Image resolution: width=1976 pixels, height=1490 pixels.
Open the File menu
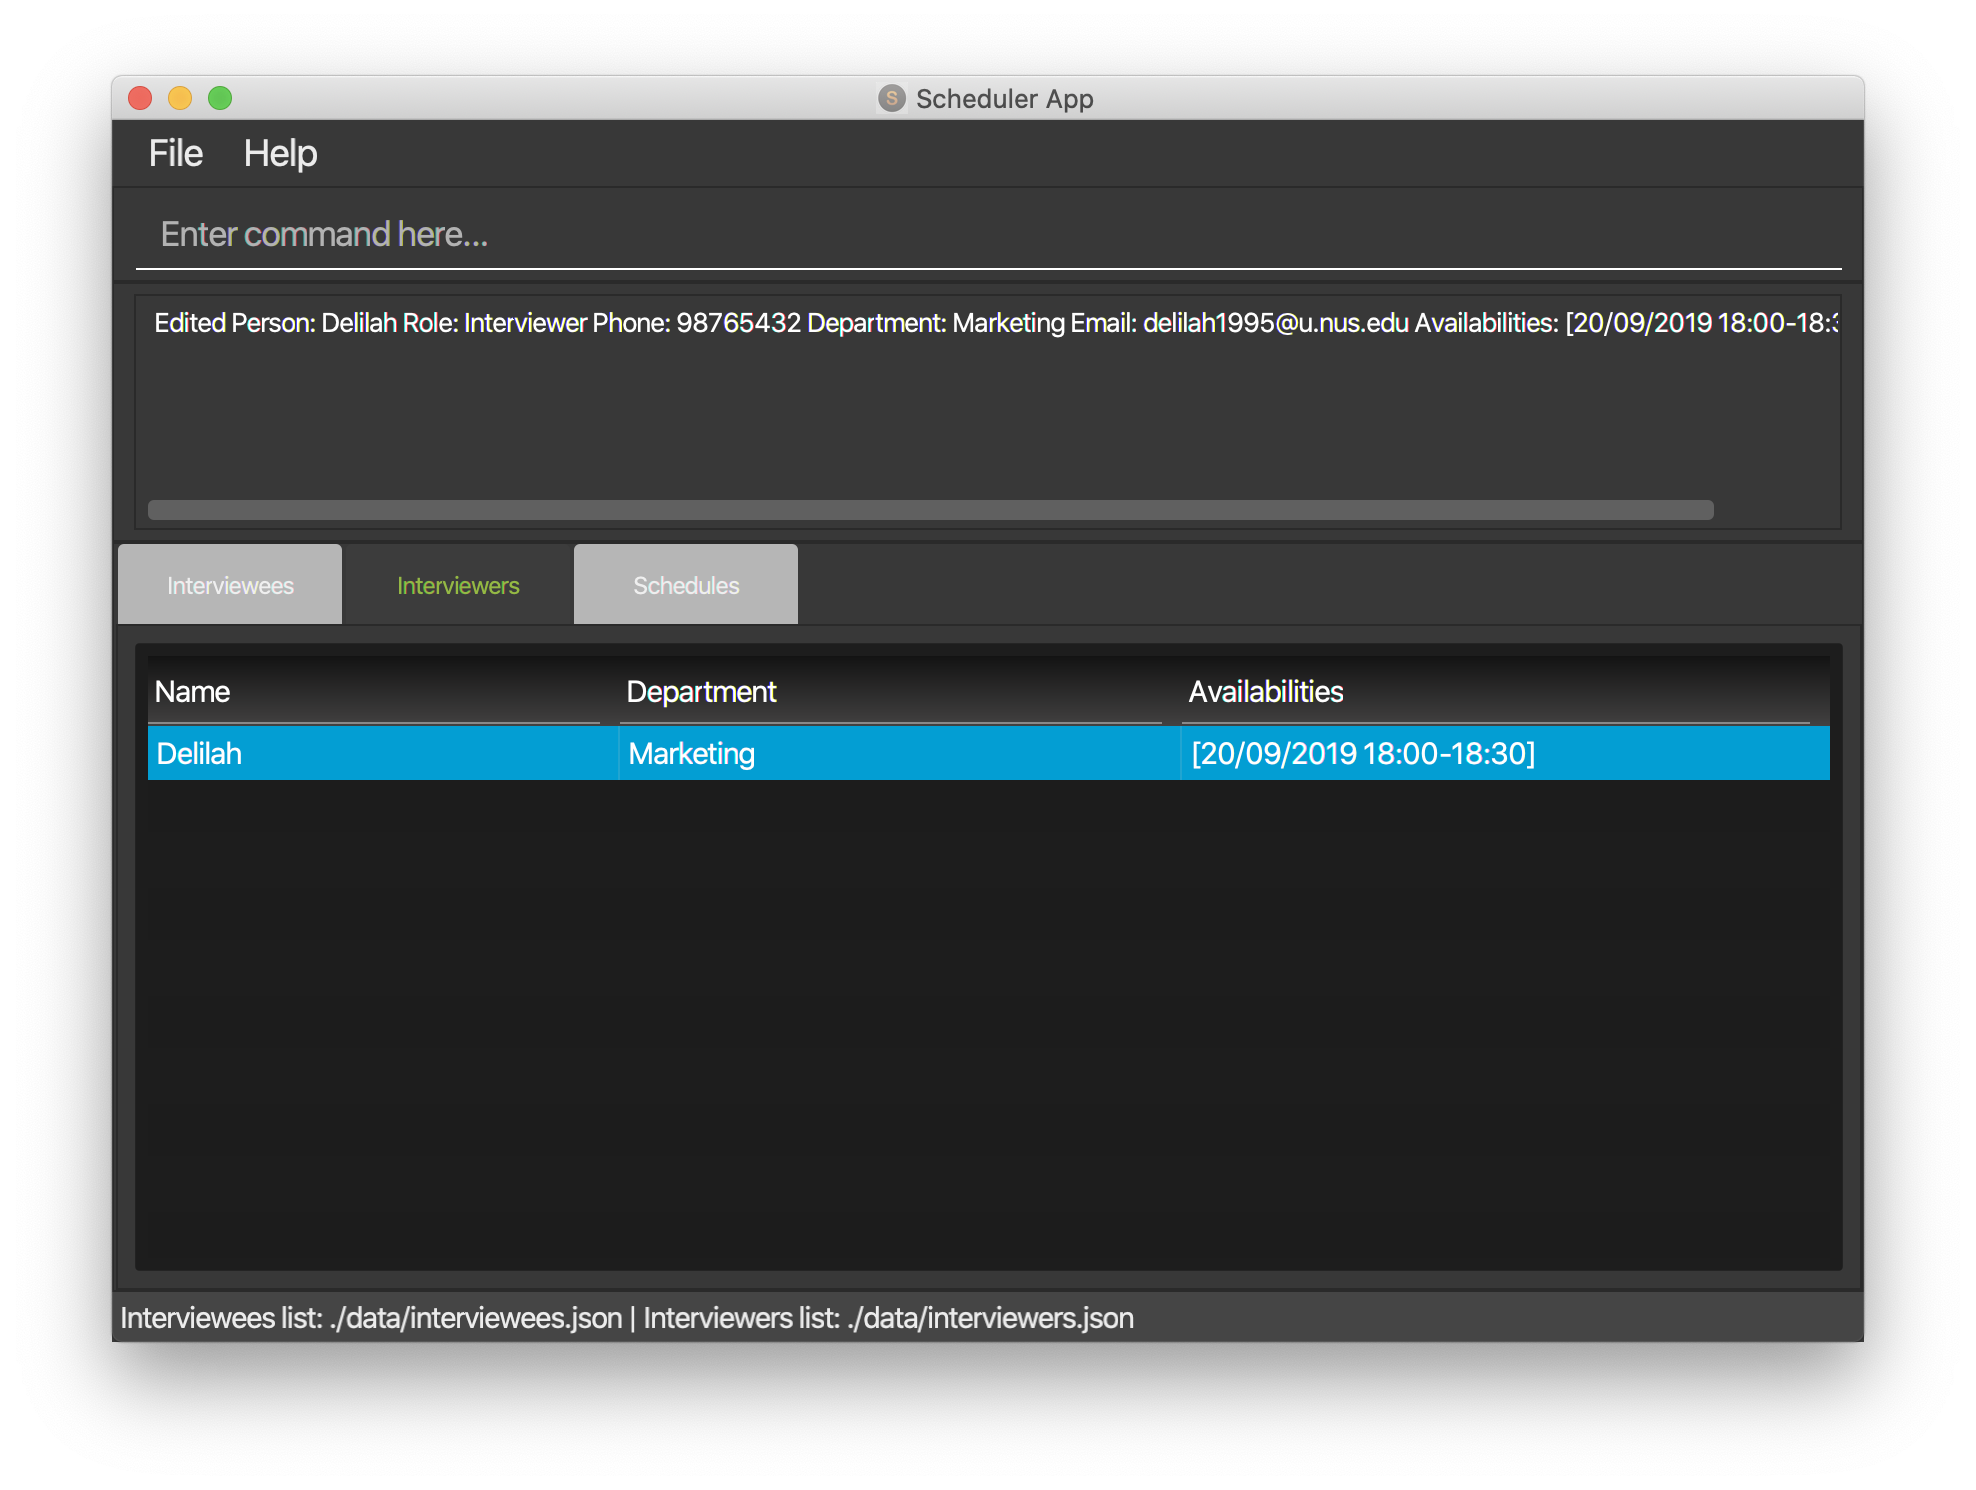click(x=175, y=153)
